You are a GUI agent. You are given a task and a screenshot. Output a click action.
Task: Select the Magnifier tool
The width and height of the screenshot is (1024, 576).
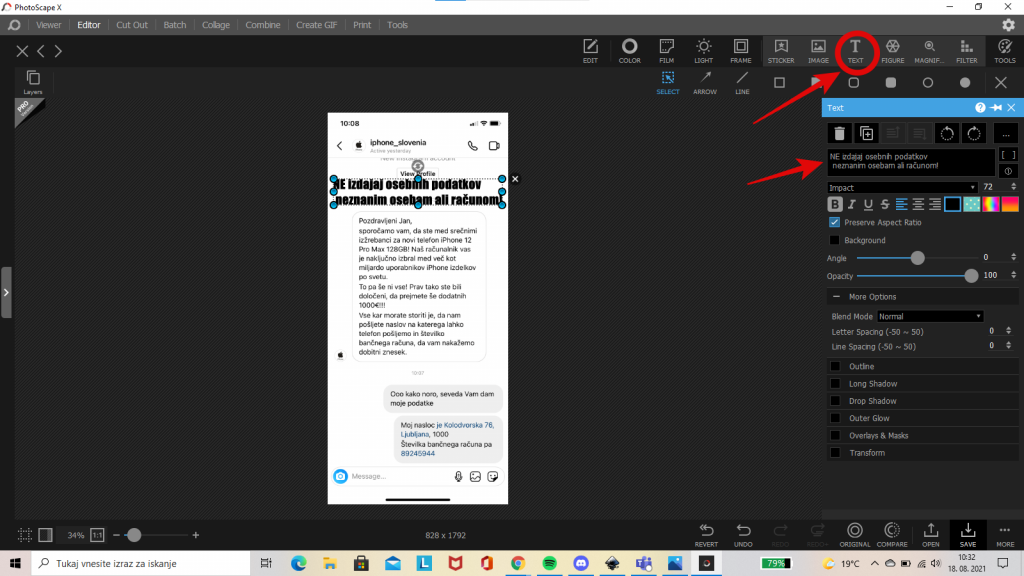coord(929,51)
